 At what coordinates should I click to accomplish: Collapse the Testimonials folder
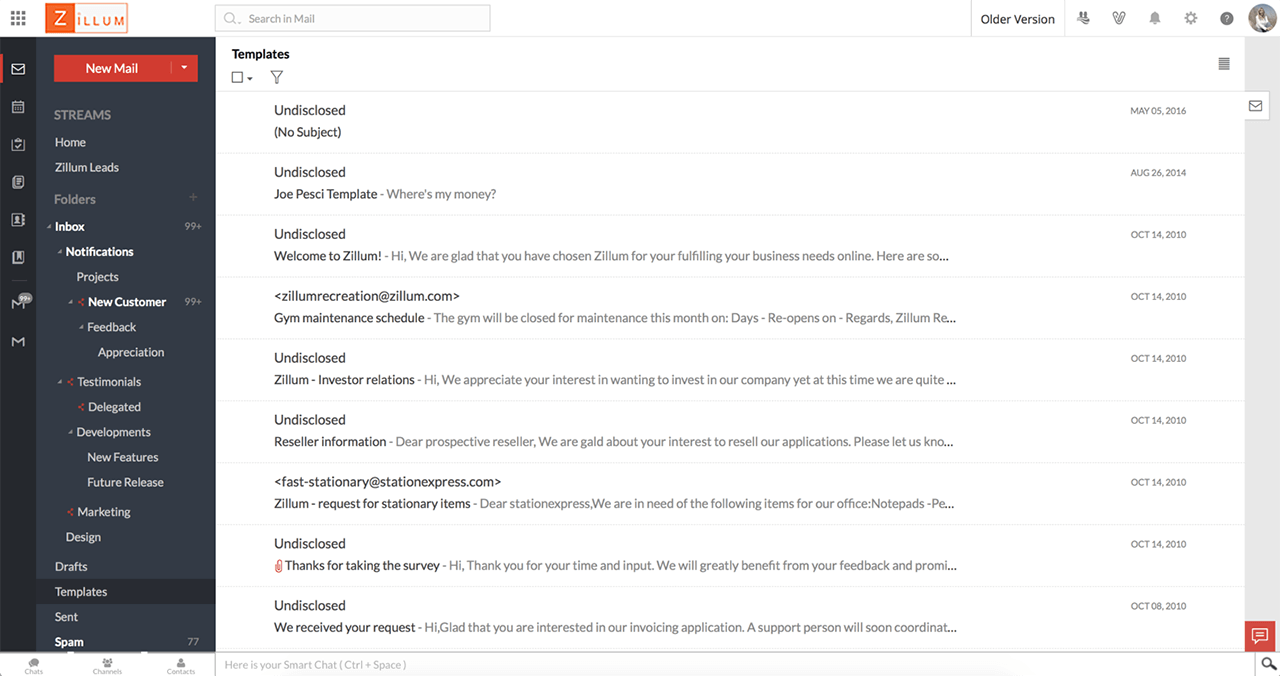click(60, 382)
